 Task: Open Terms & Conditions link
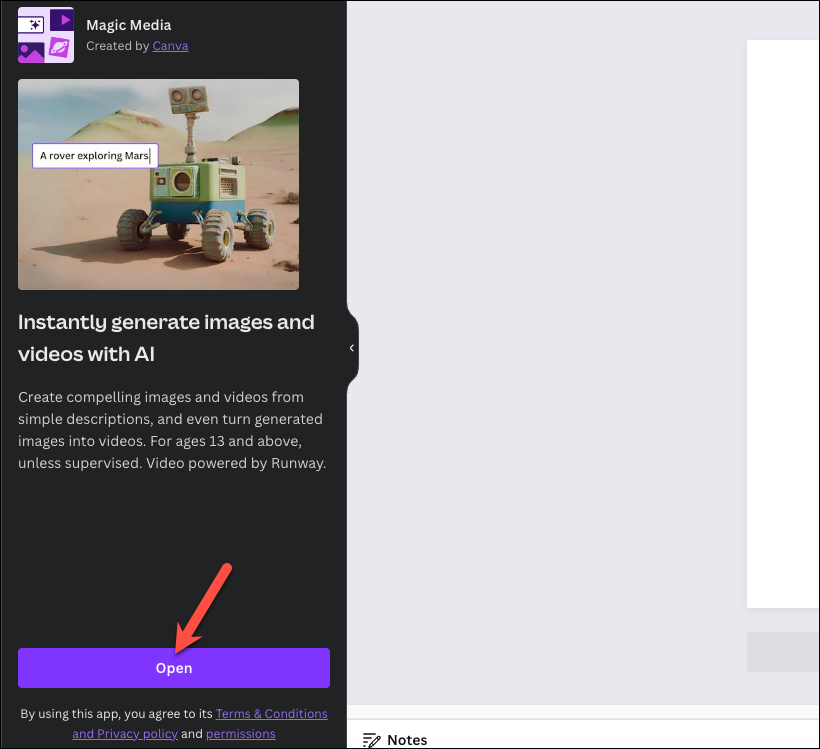(271, 713)
